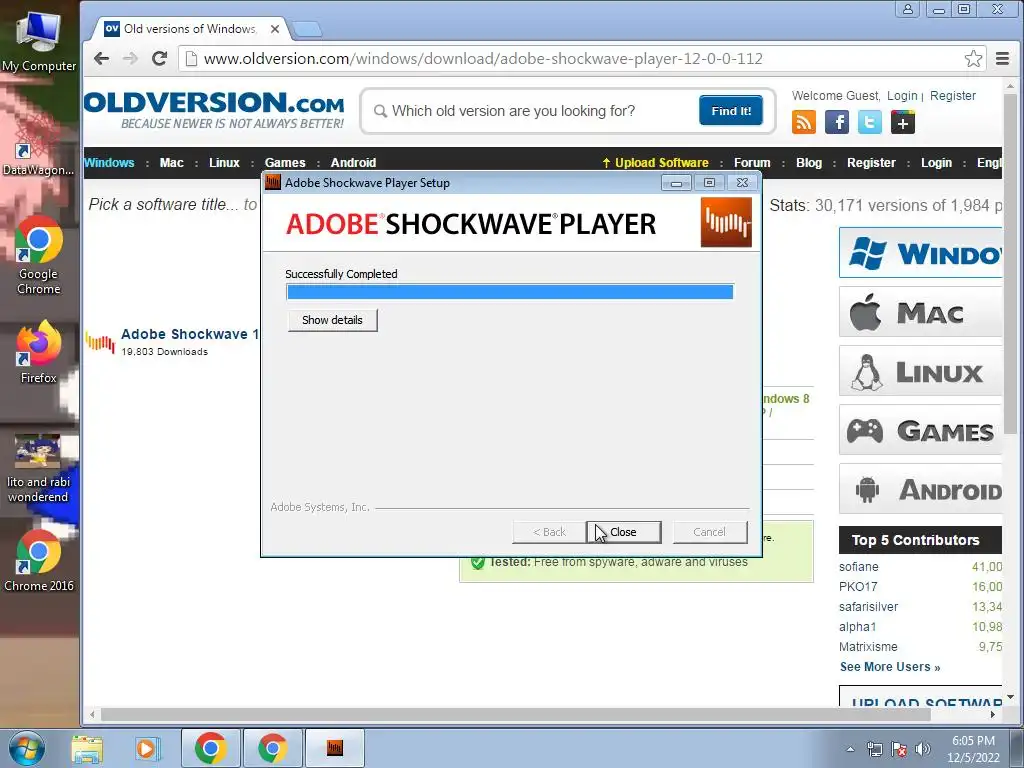
Task: Switch to second Chrome taskbar window
Action: (x=272, y=748)
